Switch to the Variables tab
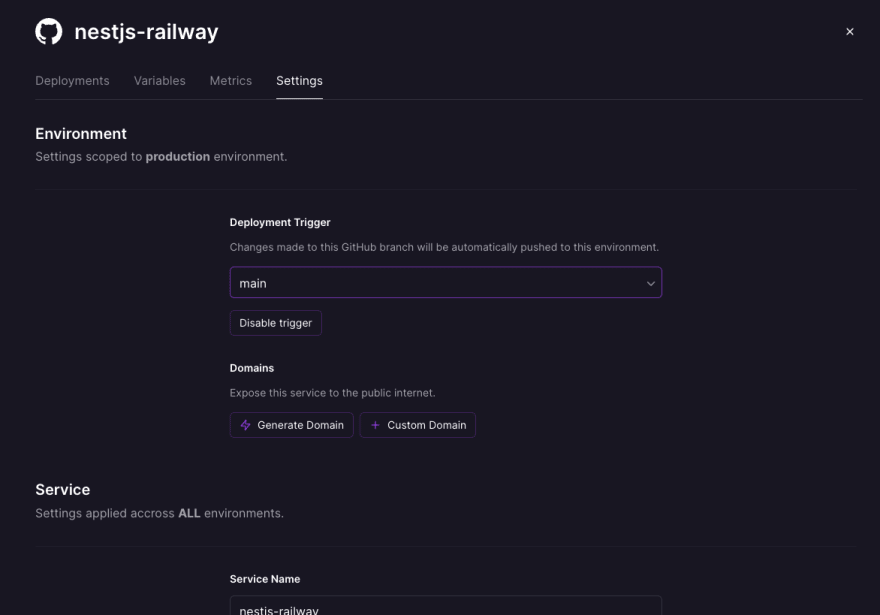Image resolution: width=880 pixels, height=615 pixels. point(159,81)
